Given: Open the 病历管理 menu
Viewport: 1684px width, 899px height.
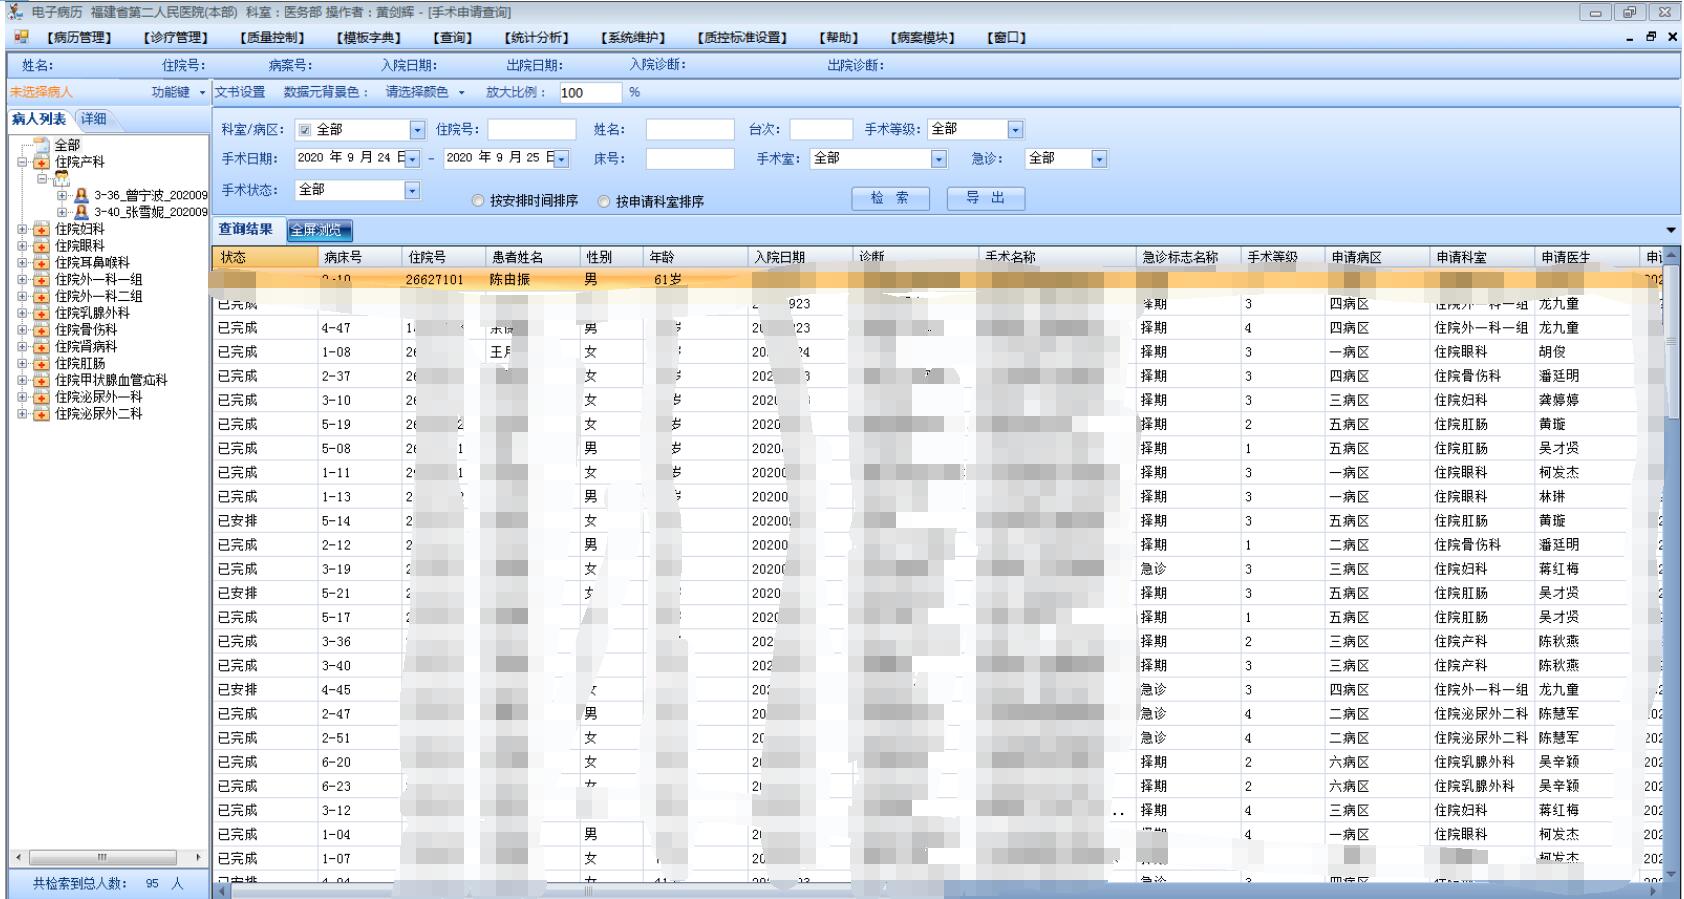Looking at the screenshot, I should tap(79, 38).
